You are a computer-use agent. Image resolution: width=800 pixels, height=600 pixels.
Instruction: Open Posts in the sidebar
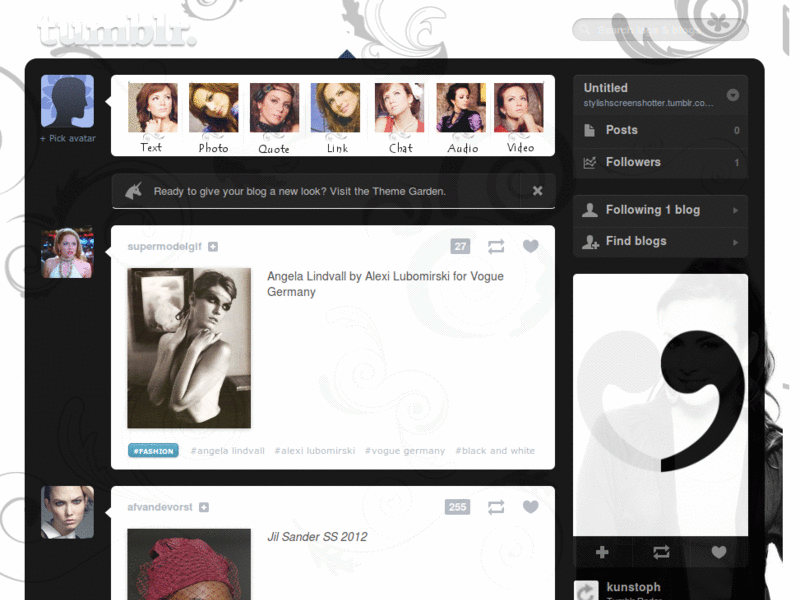(x=661, y=130)
